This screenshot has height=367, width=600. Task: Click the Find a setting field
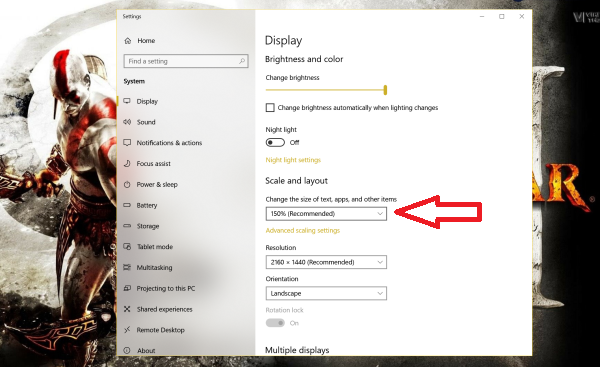(186, 61)
